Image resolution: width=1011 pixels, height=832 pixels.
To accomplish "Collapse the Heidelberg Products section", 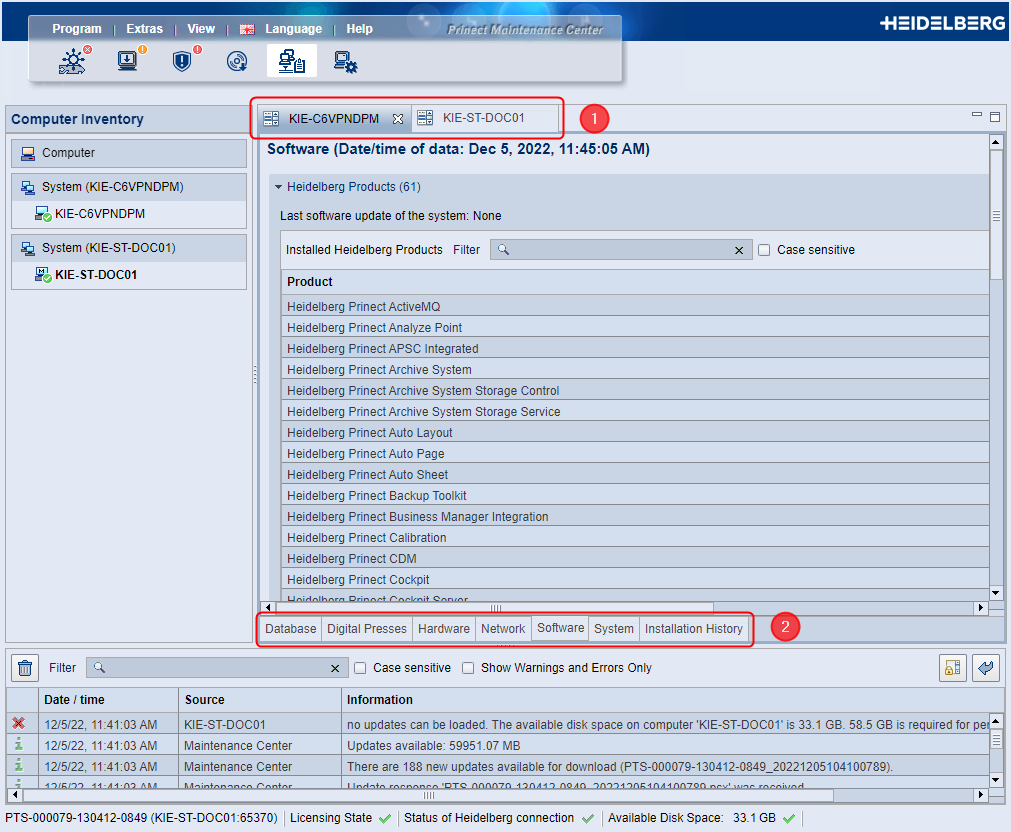I will click(278, 187).
